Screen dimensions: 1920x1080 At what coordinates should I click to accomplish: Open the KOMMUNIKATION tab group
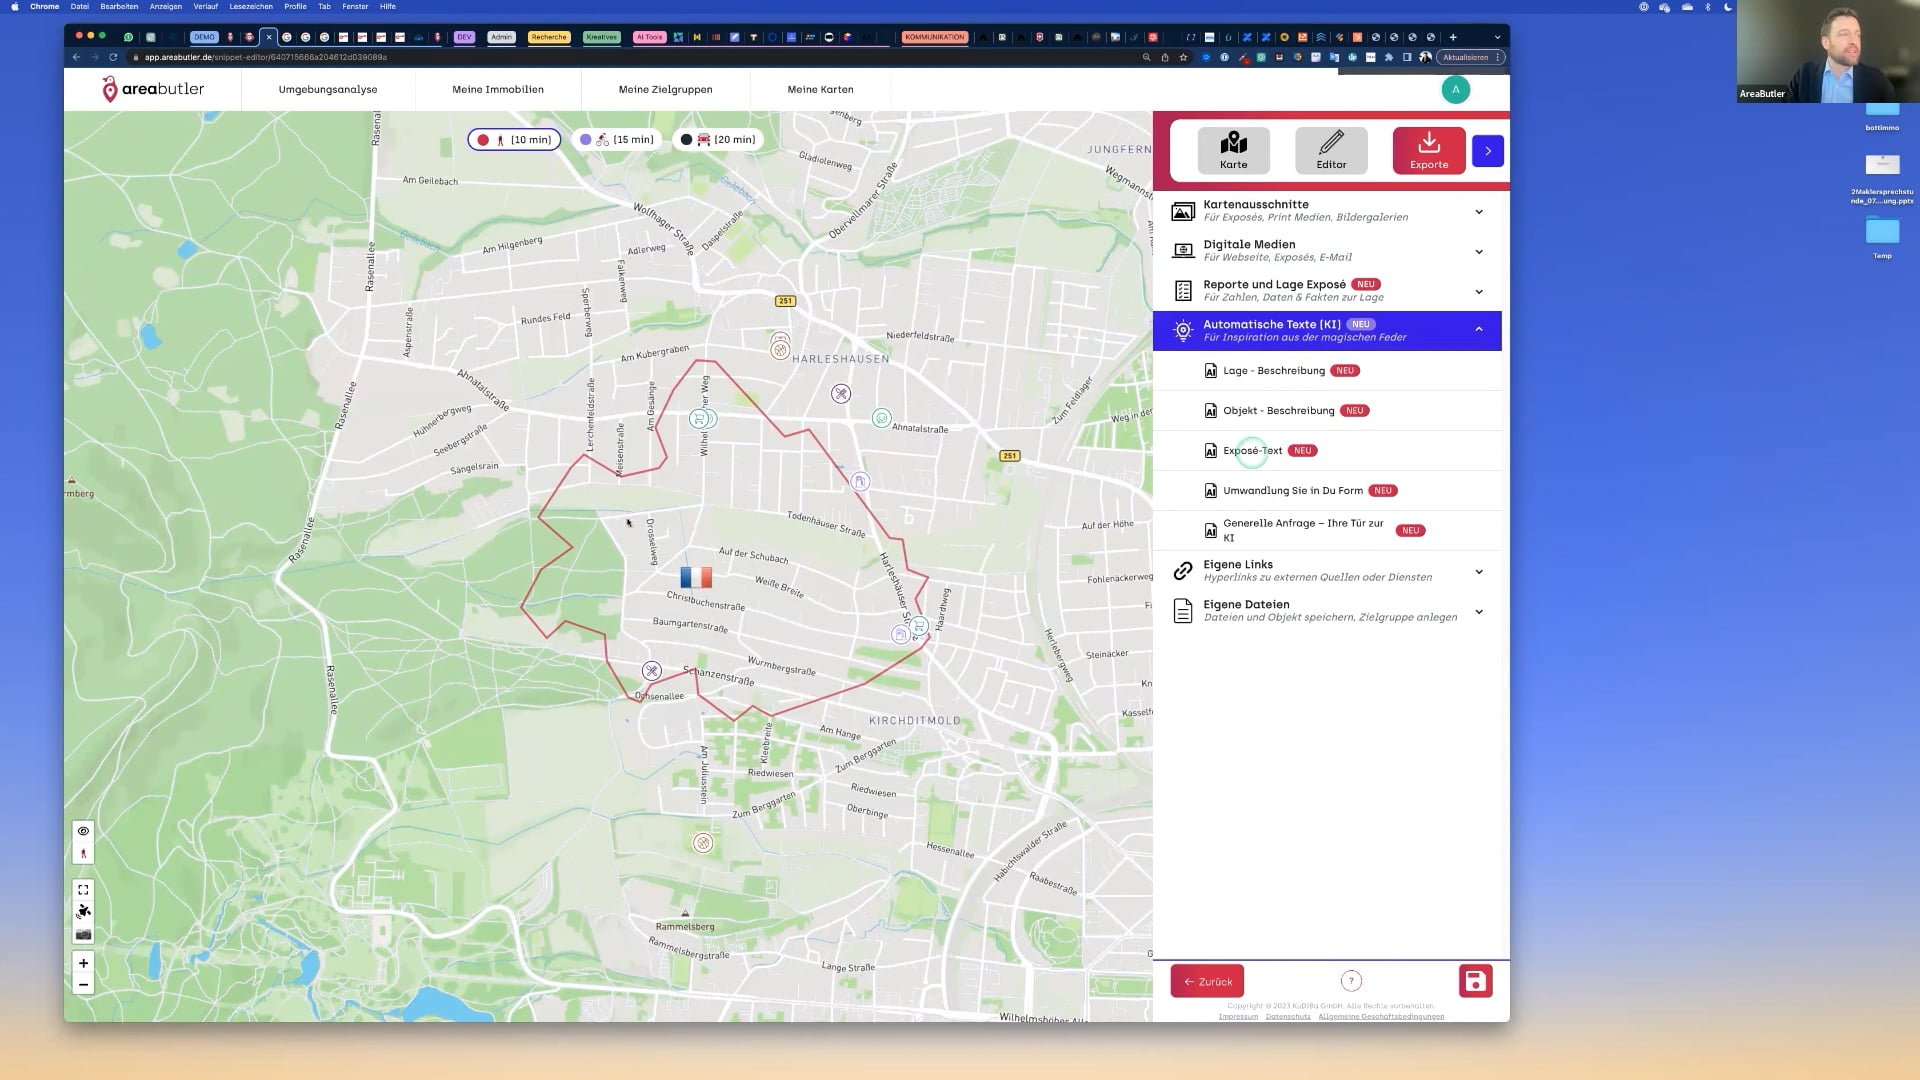coord(935,37)
